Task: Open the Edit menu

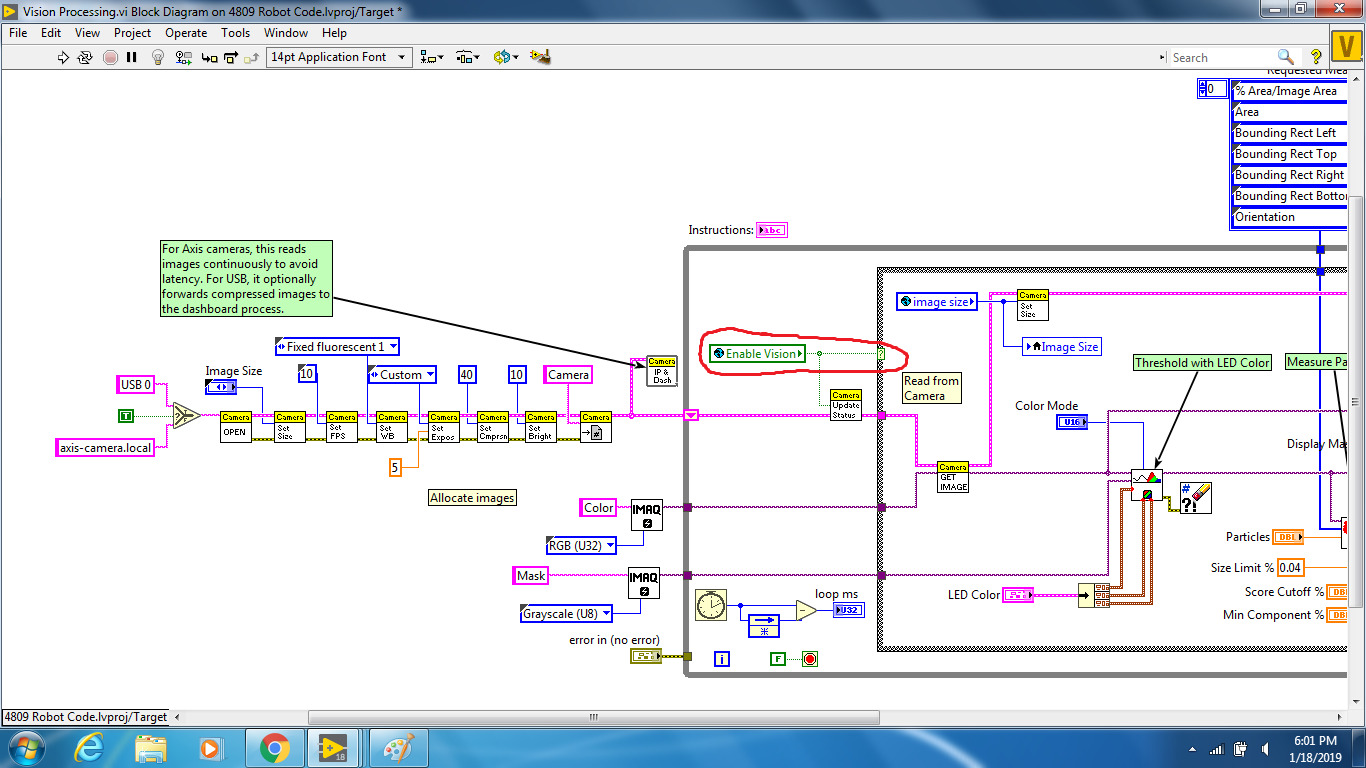Action: (x=51, y=32)
